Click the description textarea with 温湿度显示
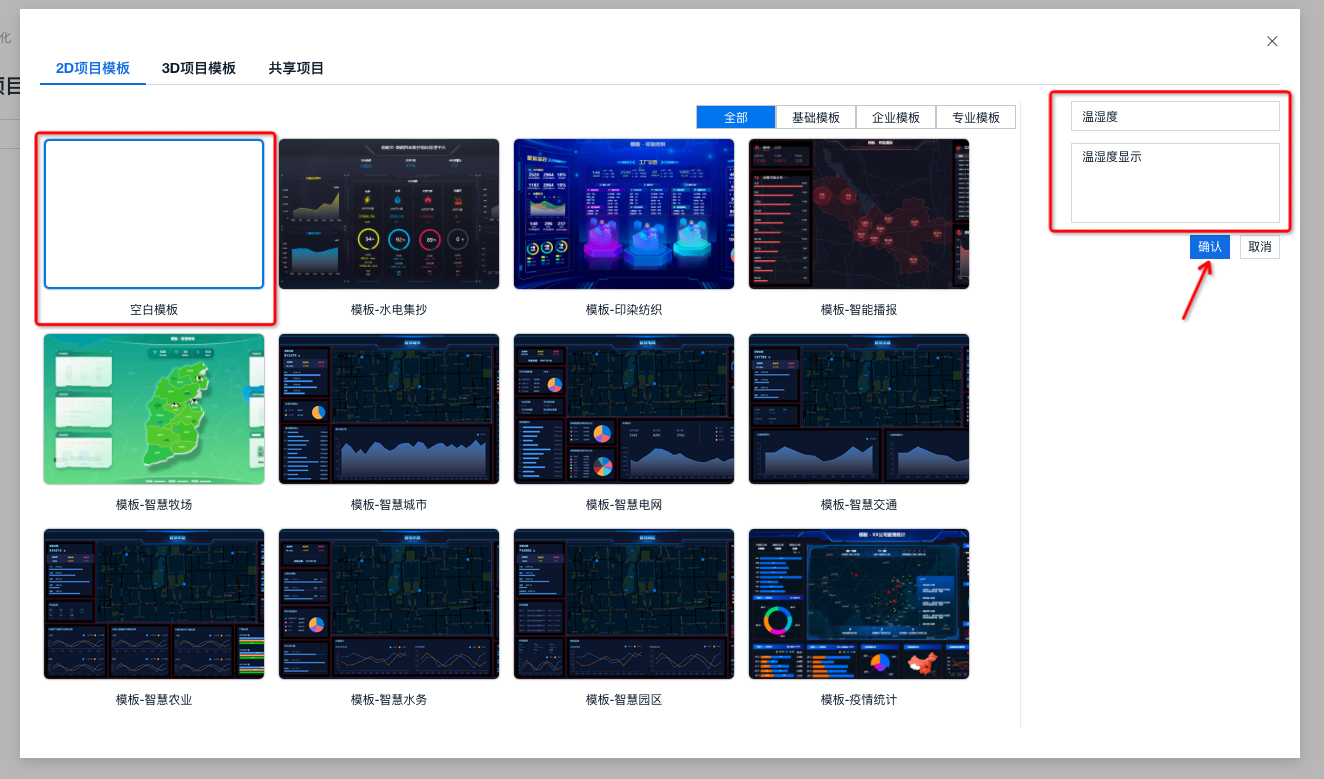The image size is (1324, 779). click(1175, 183)
